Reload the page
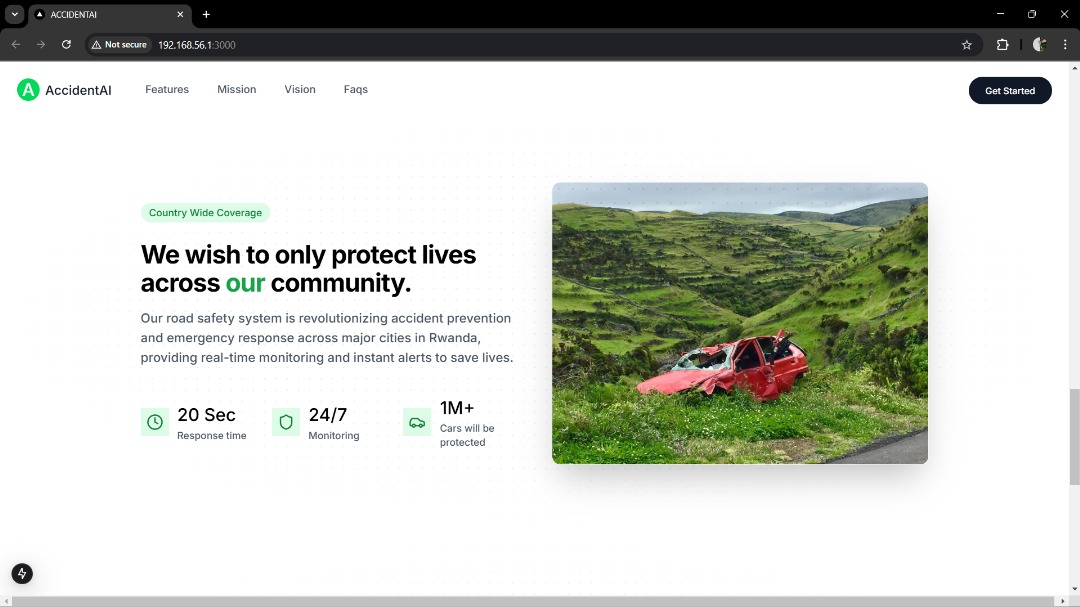 pos(66,45)
